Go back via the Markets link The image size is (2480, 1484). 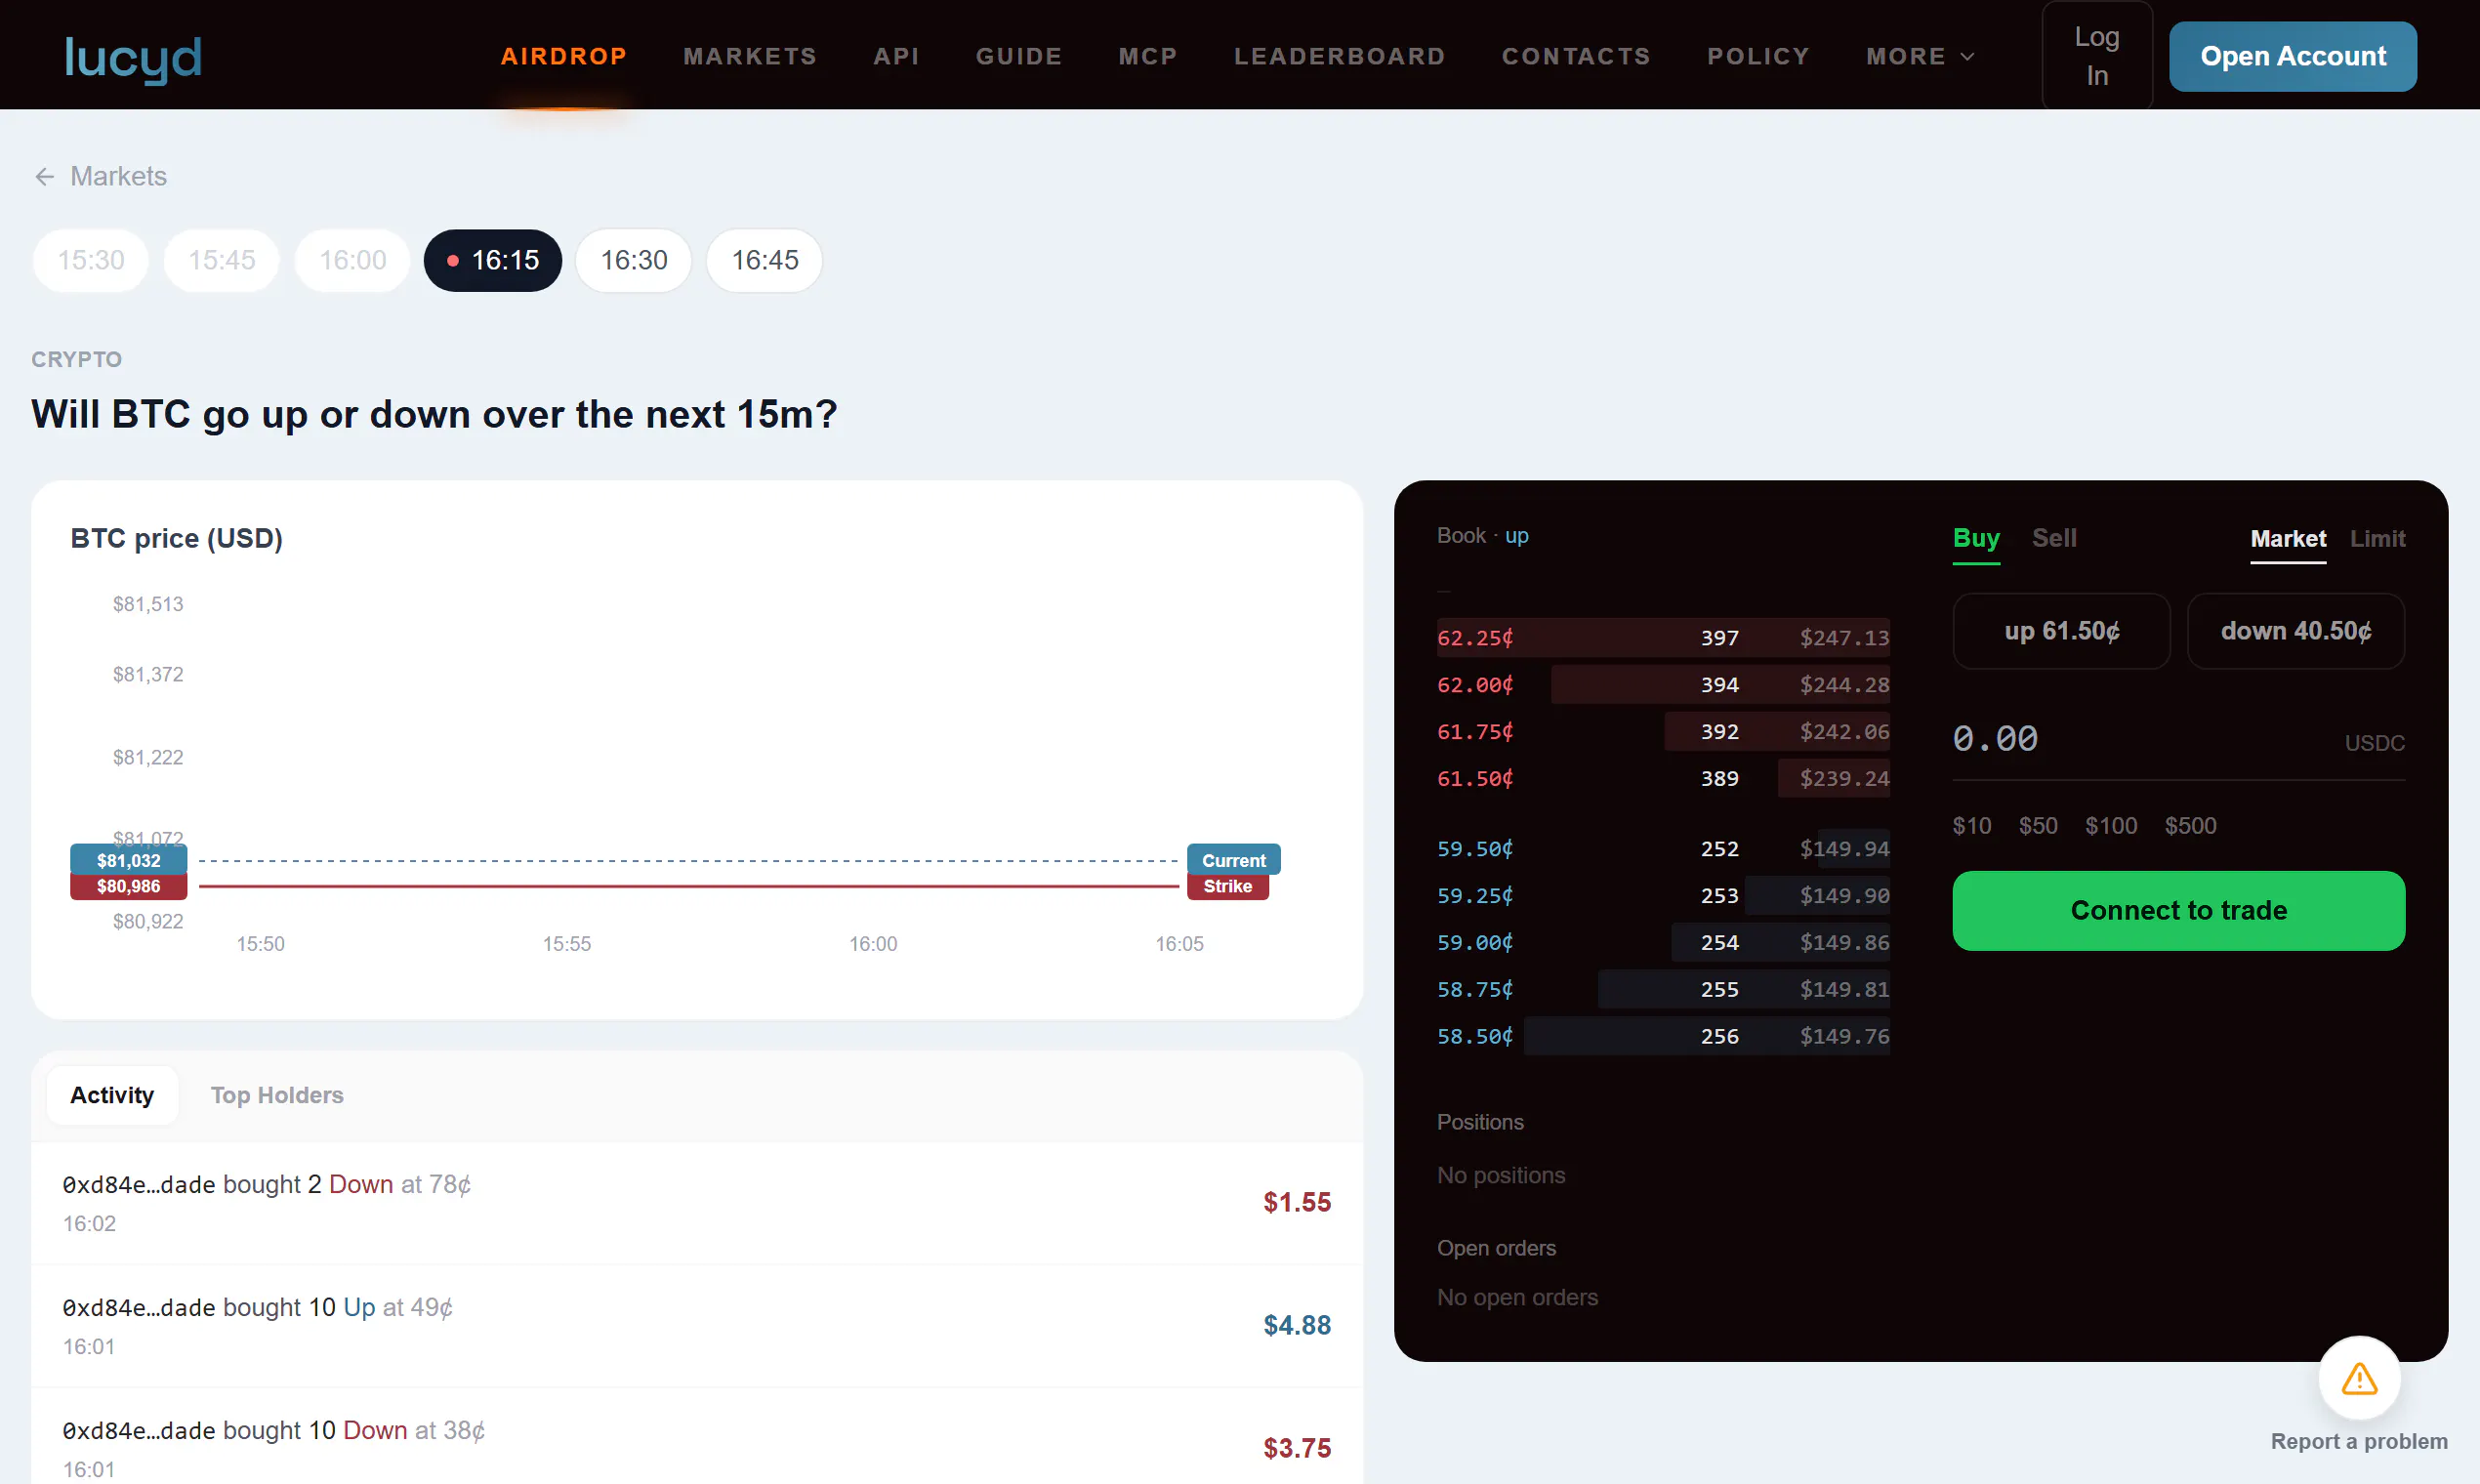coord(118,176)
